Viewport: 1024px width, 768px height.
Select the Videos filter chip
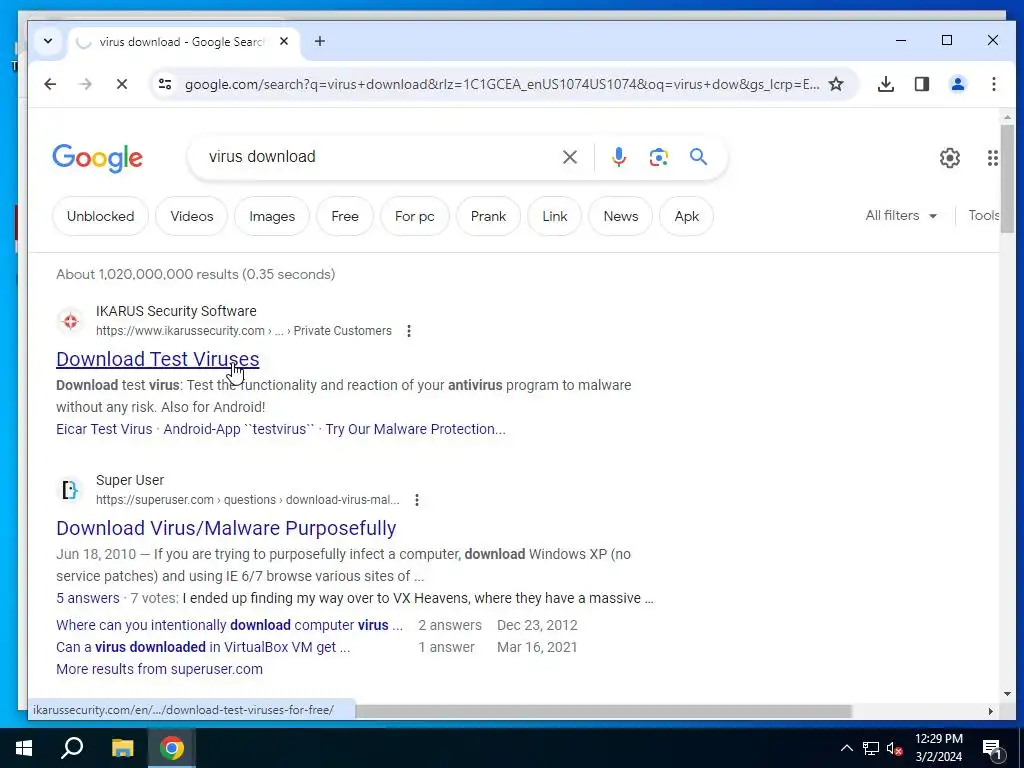(x=191, y=216)
